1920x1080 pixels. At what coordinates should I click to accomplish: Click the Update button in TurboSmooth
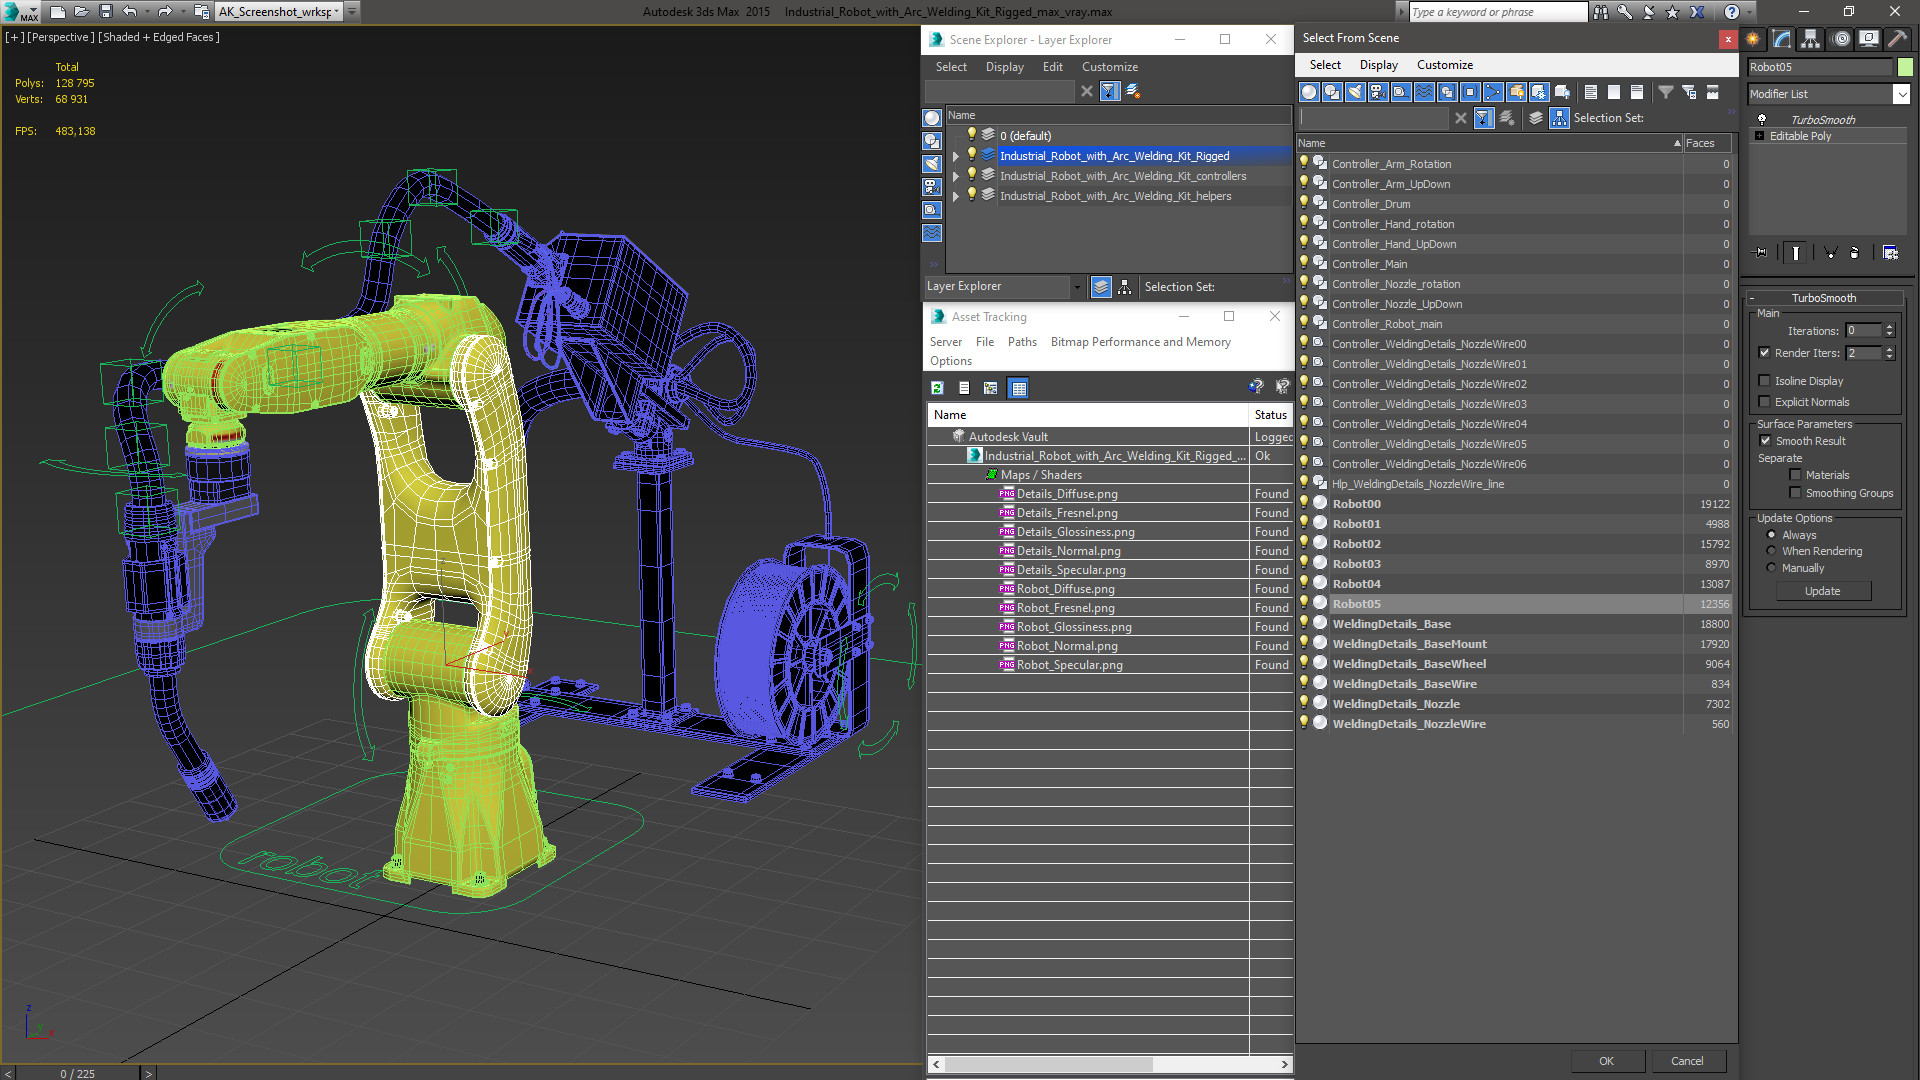tap(1822, 591)
